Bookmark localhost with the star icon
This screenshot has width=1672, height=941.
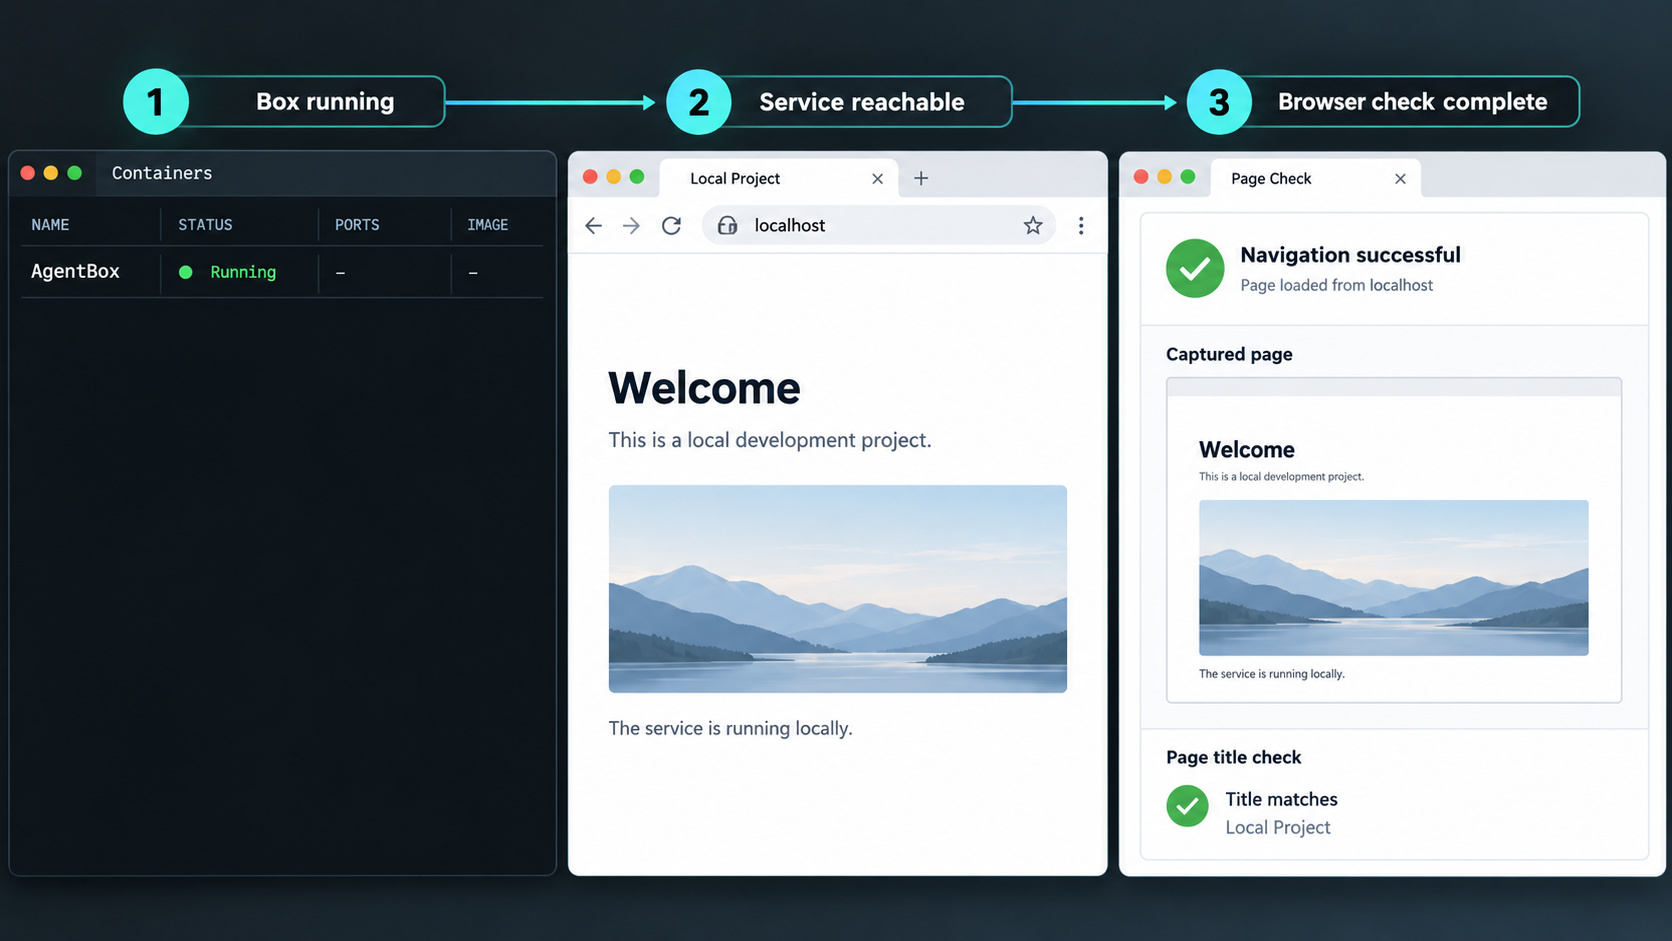pos(1033,226)
